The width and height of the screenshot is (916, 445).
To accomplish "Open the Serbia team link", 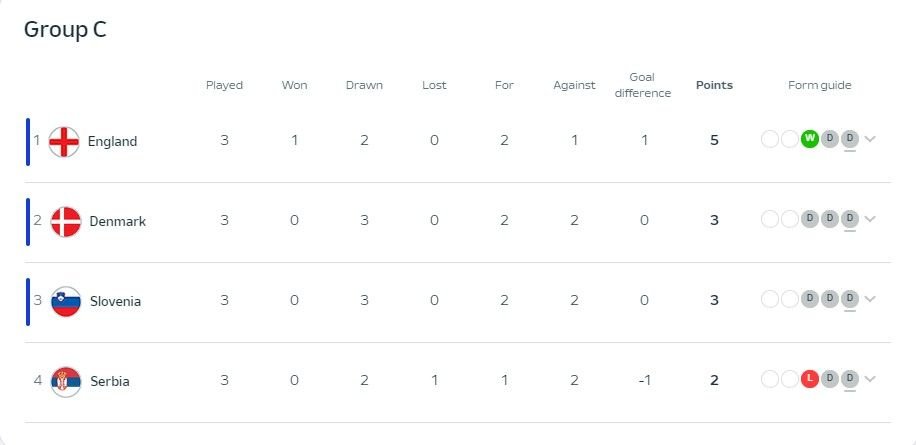I will [110, 381].
